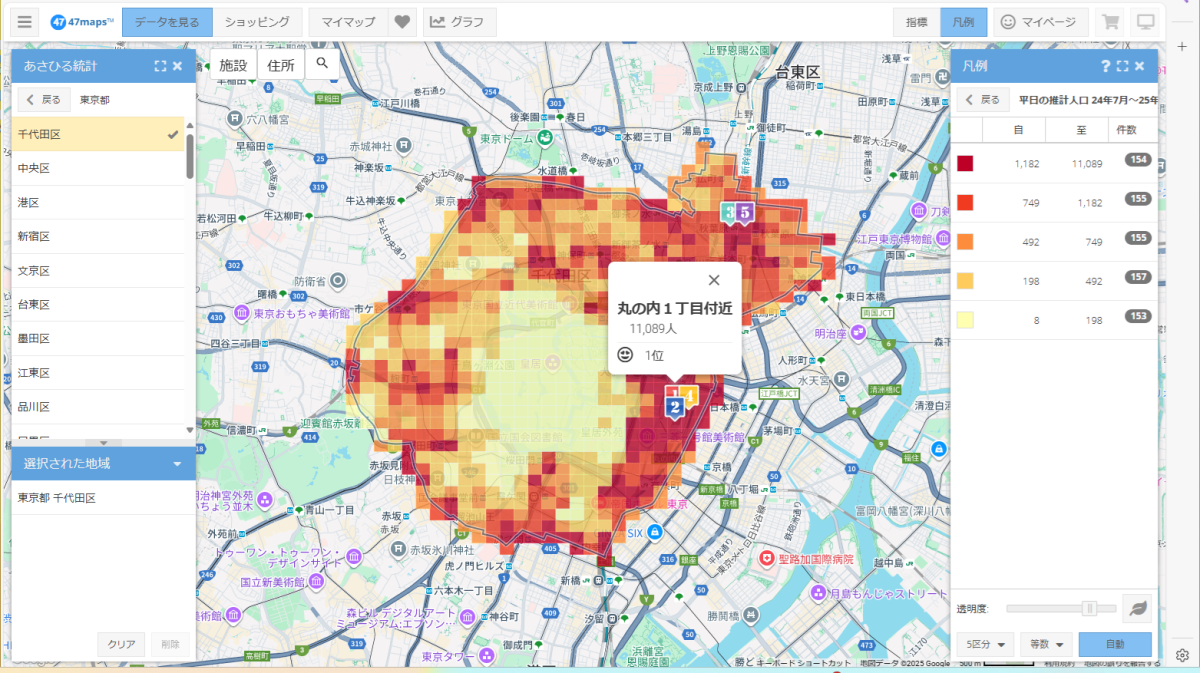The image size is (1200, 673).
Task: Open the hamburger main menu
Action: [26, 22]
